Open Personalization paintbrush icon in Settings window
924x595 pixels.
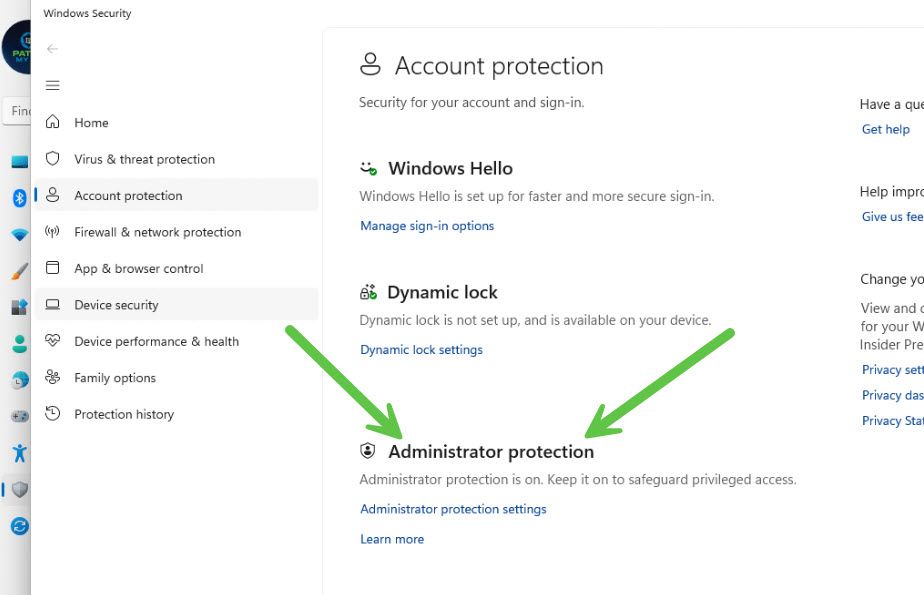pos(19,271)
